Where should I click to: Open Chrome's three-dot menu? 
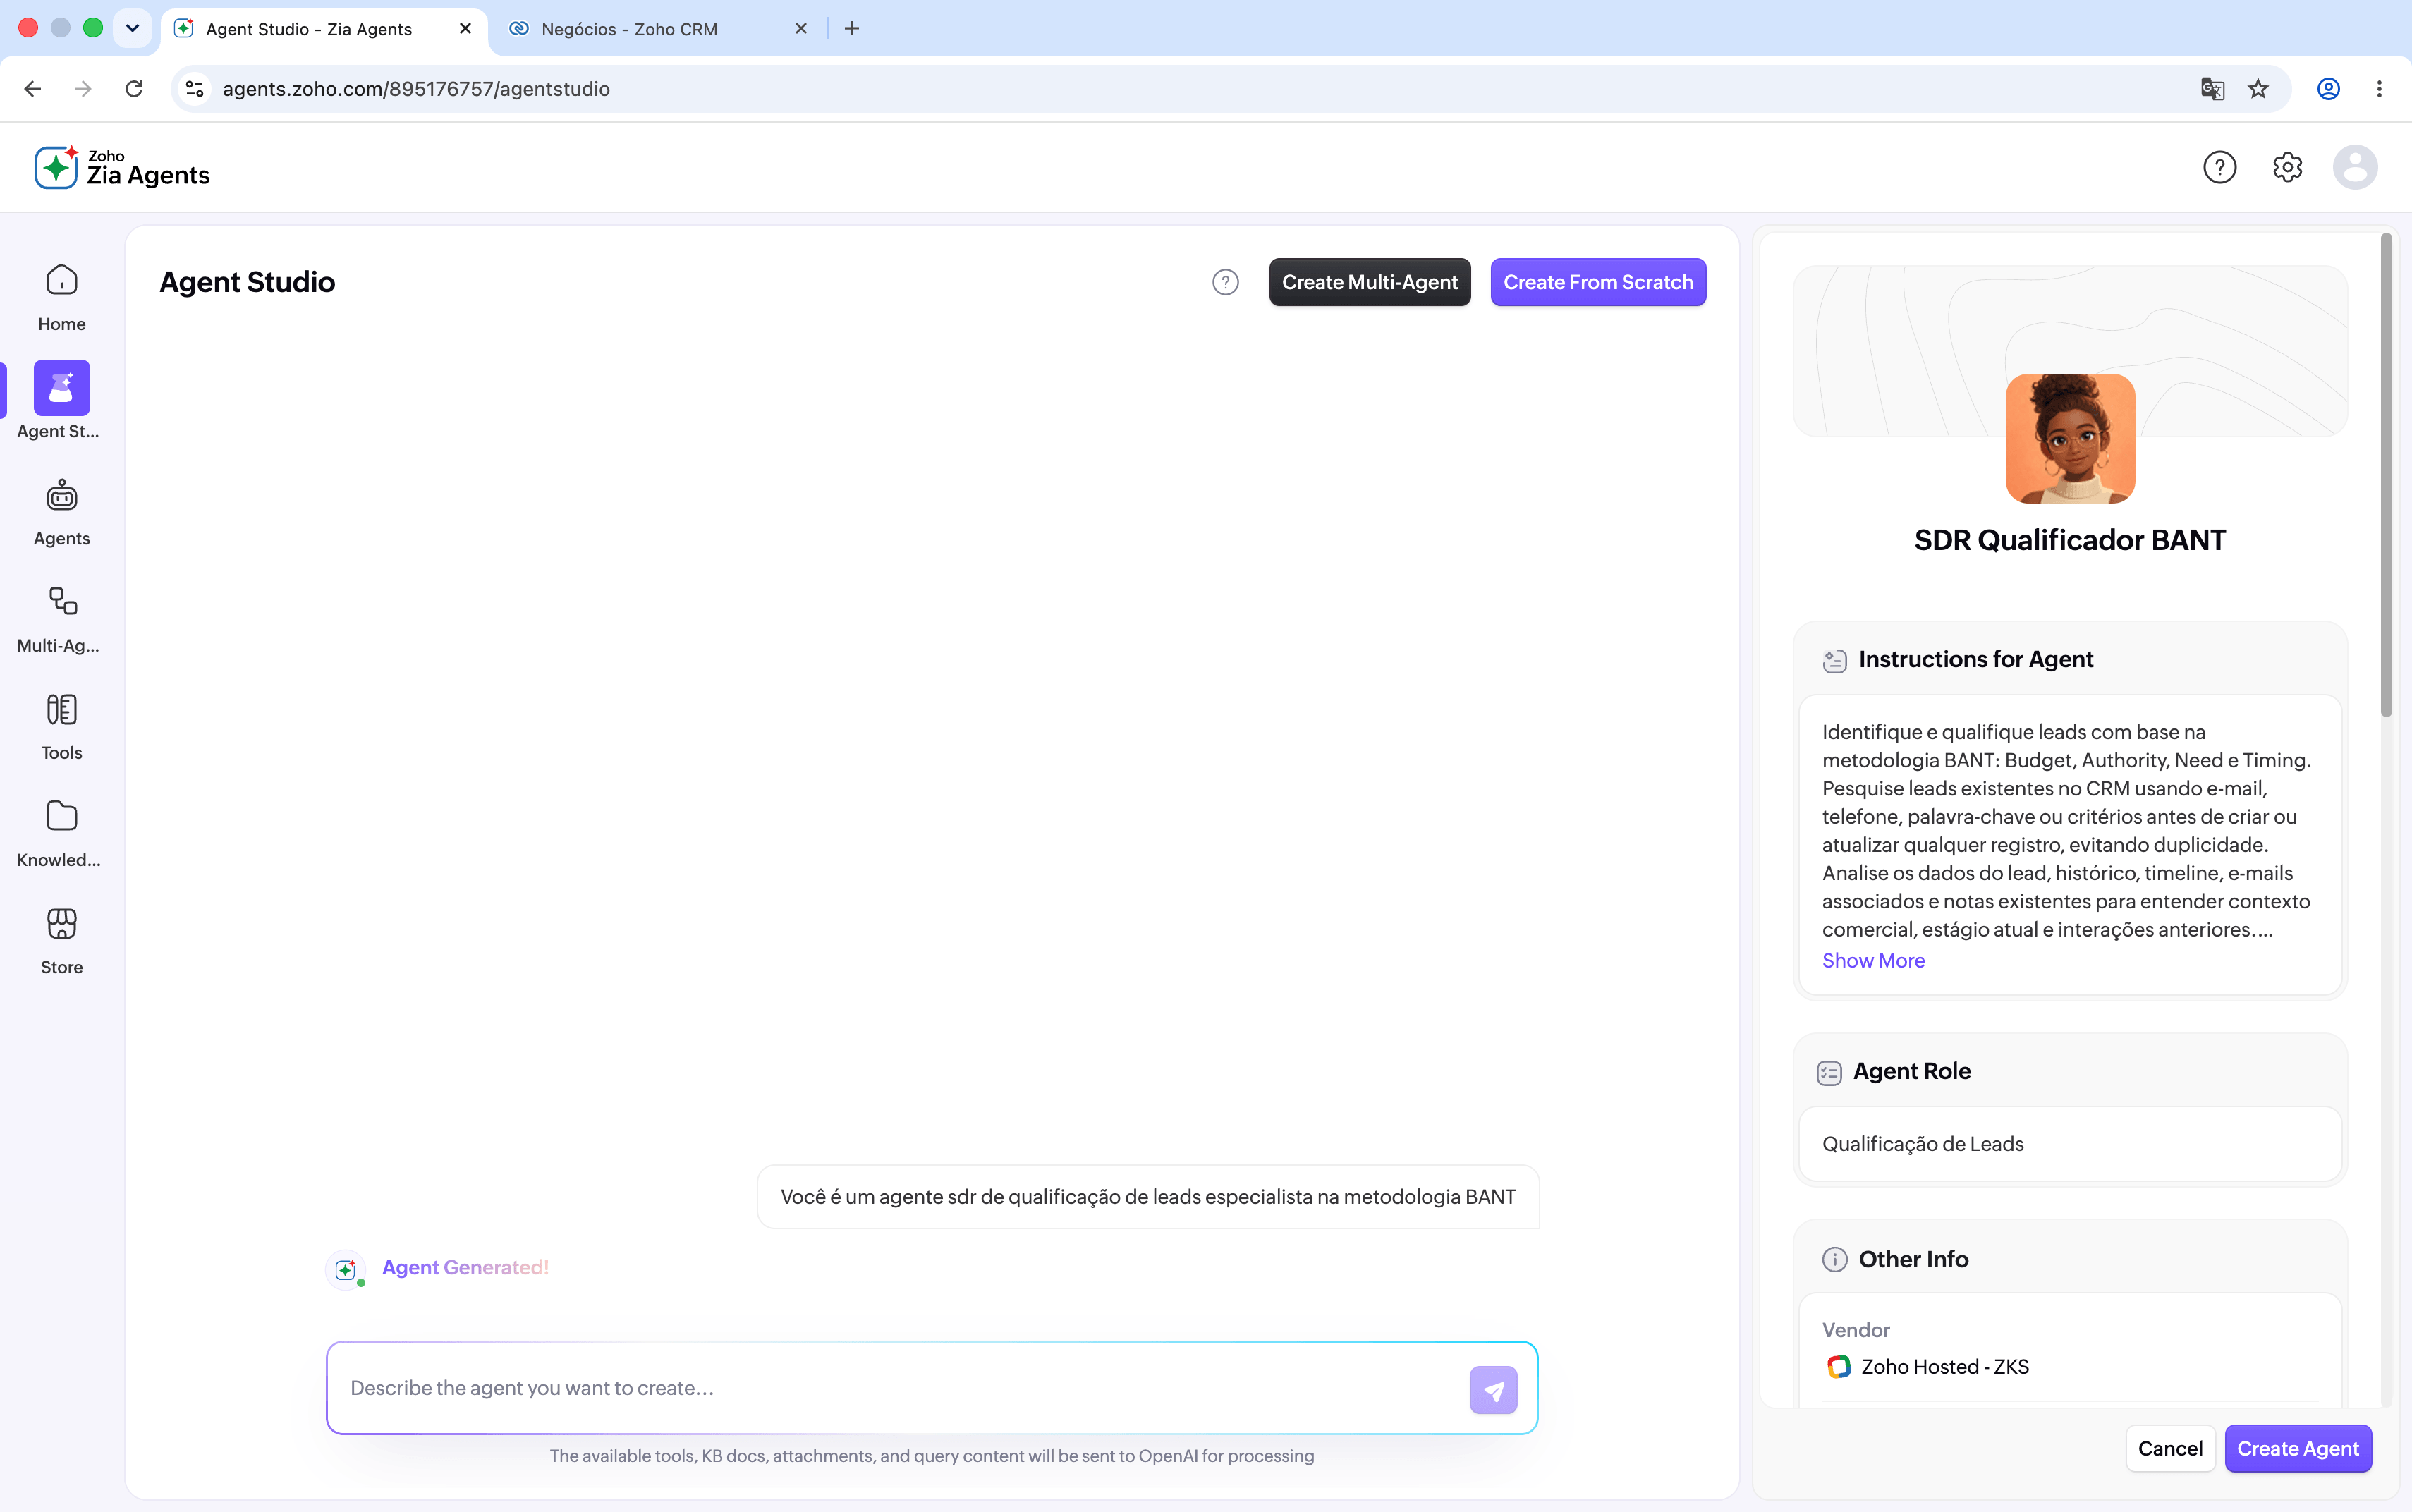coord(2379,89)
